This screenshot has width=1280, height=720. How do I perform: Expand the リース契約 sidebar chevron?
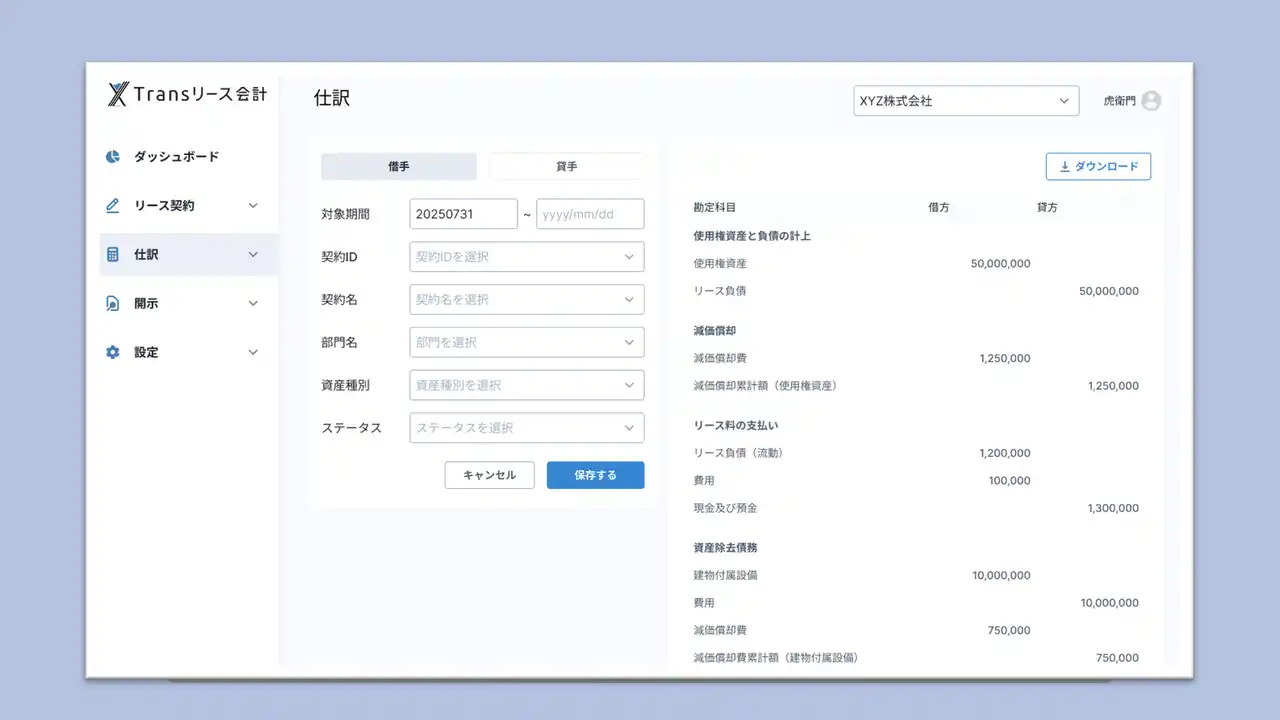pos(253,206)
